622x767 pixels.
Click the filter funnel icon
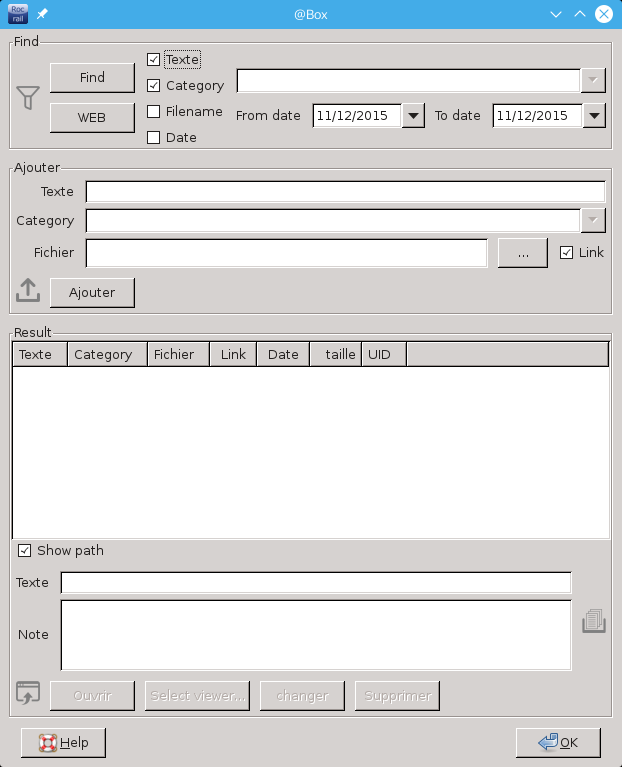(x=28, y=97)
